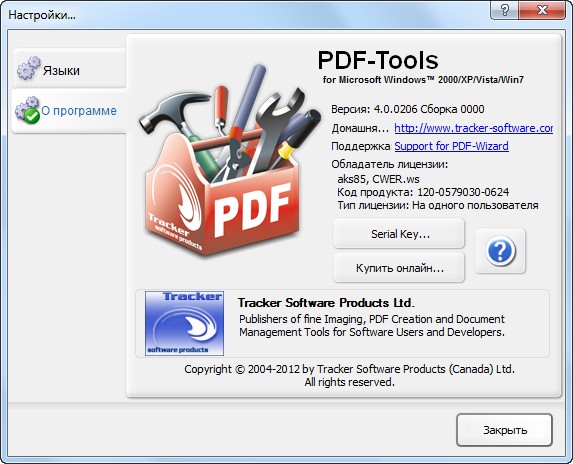573x464 pixels.
Task: Click the for Microsoft Windows subtitle text
Action: pos(423,80)
